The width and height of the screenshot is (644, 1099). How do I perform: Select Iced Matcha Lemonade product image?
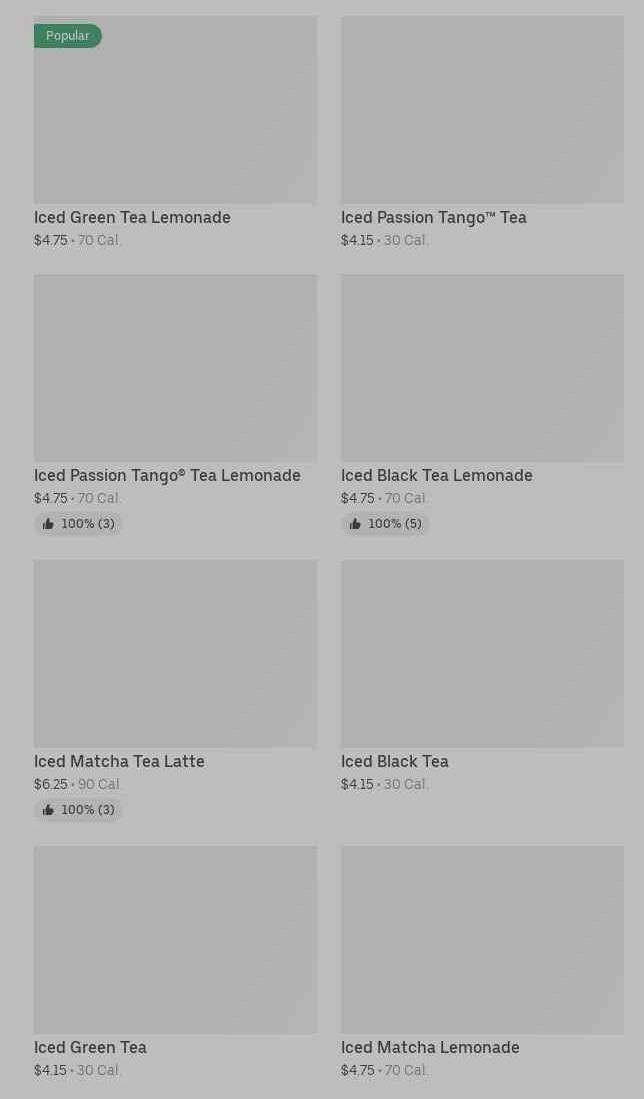[482, 940]
